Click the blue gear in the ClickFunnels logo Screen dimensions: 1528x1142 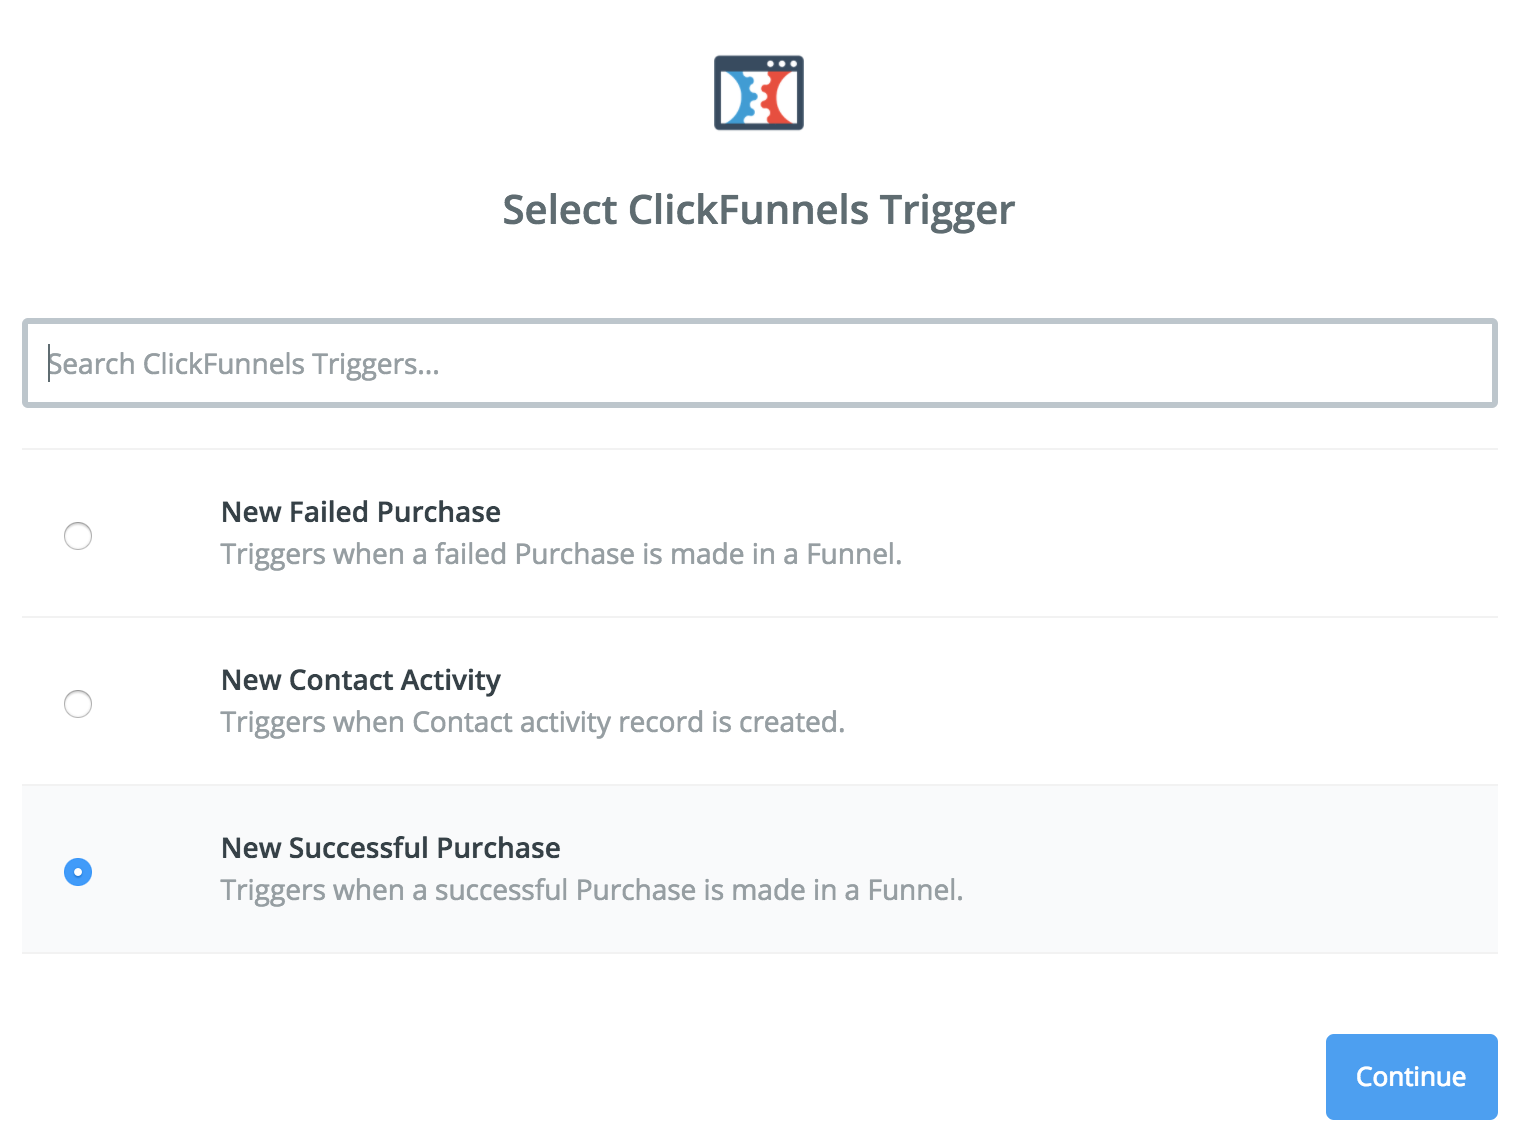tap(739, 99)
